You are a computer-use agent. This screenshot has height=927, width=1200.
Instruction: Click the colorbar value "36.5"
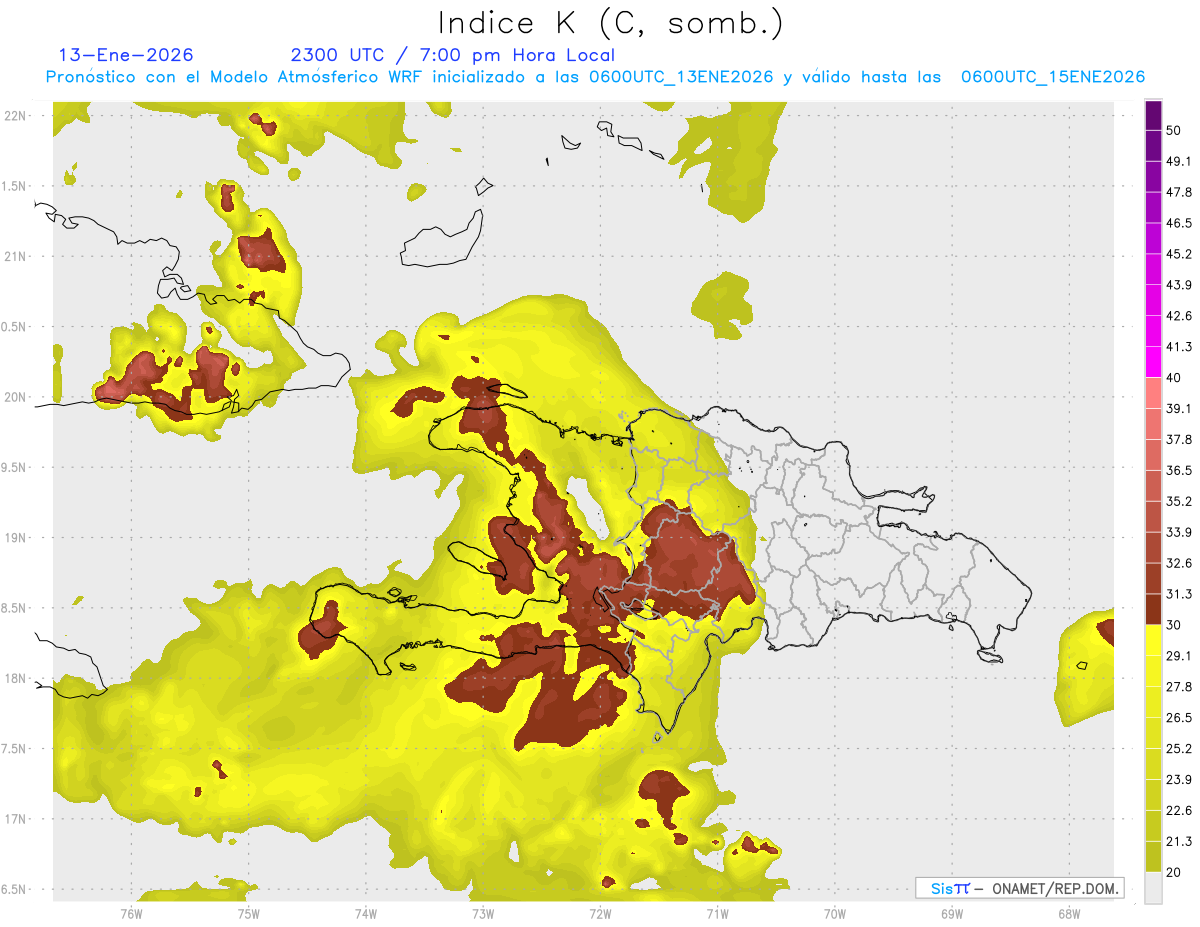(x=1179, y=470)
